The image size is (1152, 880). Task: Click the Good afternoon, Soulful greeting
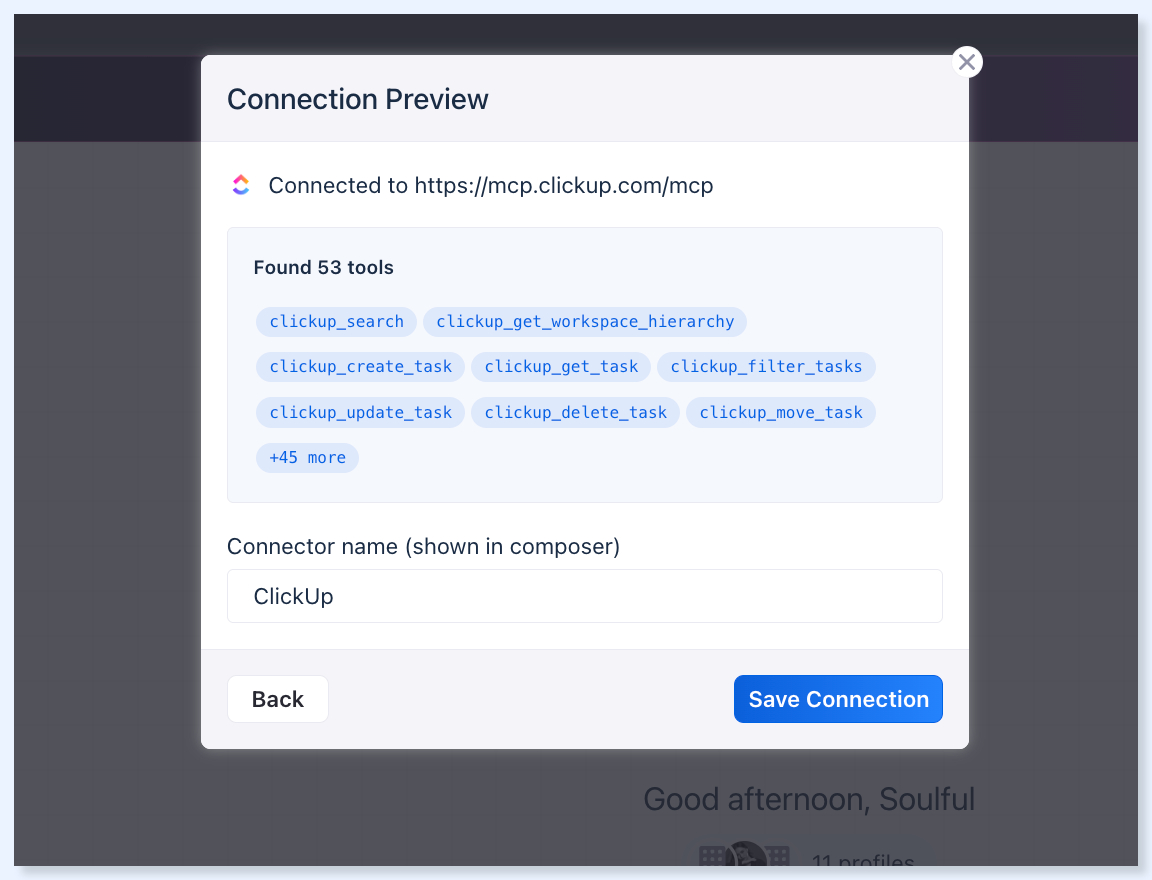[x=809, y=799]
